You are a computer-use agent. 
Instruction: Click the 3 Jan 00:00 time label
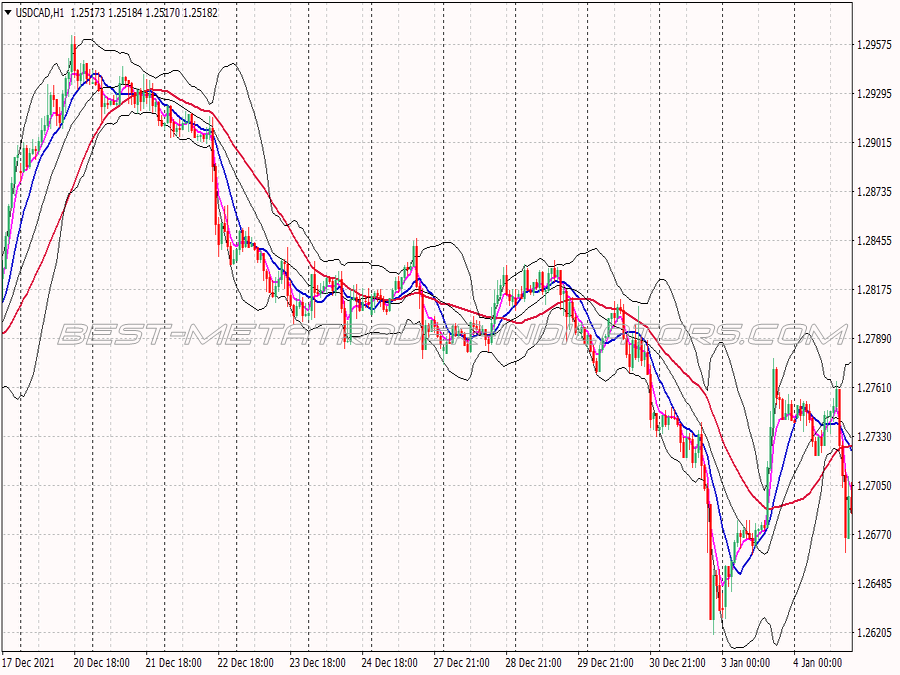746,663
